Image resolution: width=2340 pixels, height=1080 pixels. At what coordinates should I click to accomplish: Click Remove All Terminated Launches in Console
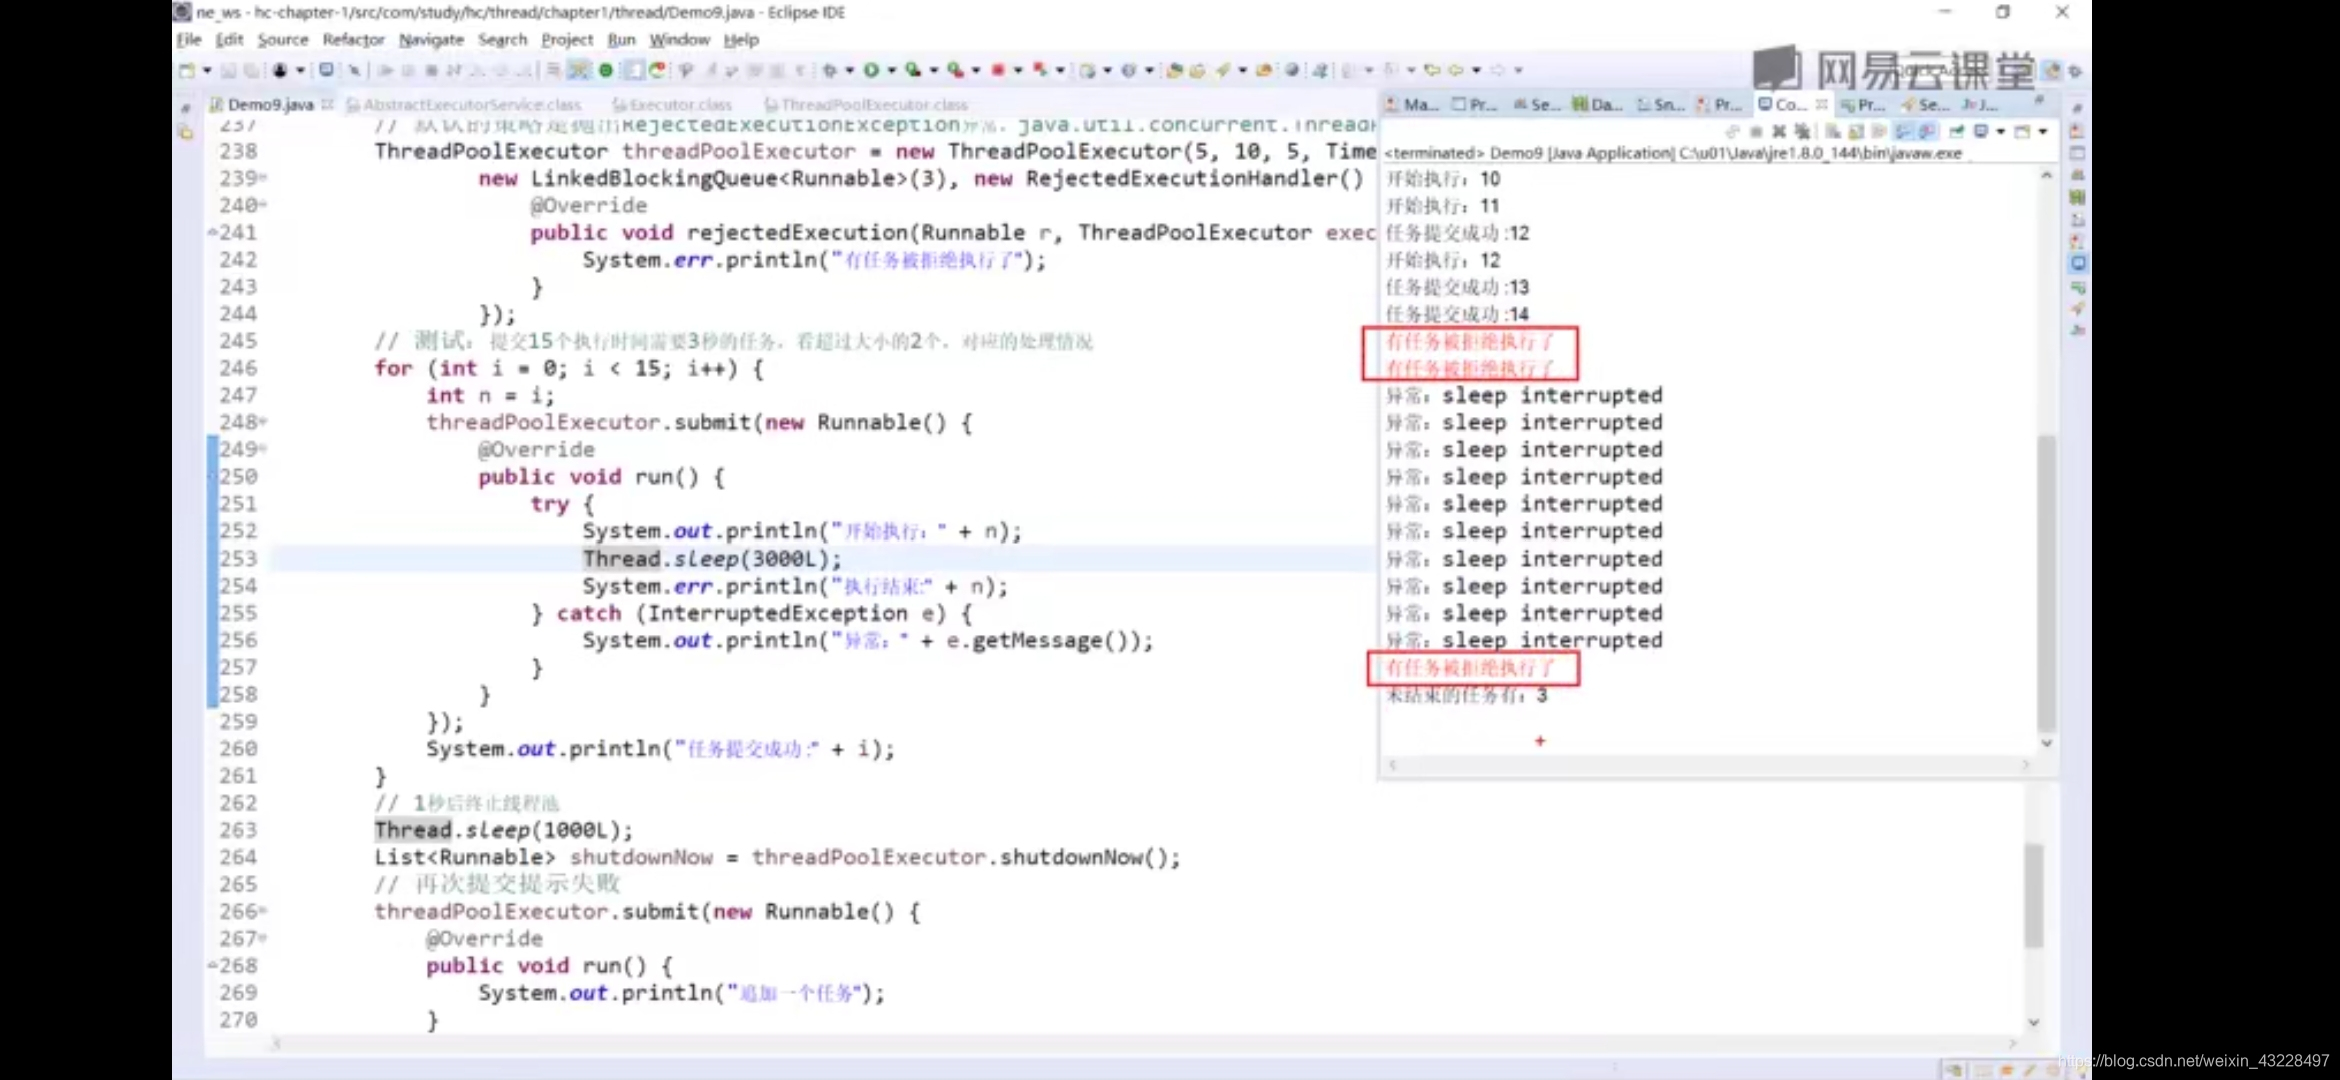[1802, 131]
